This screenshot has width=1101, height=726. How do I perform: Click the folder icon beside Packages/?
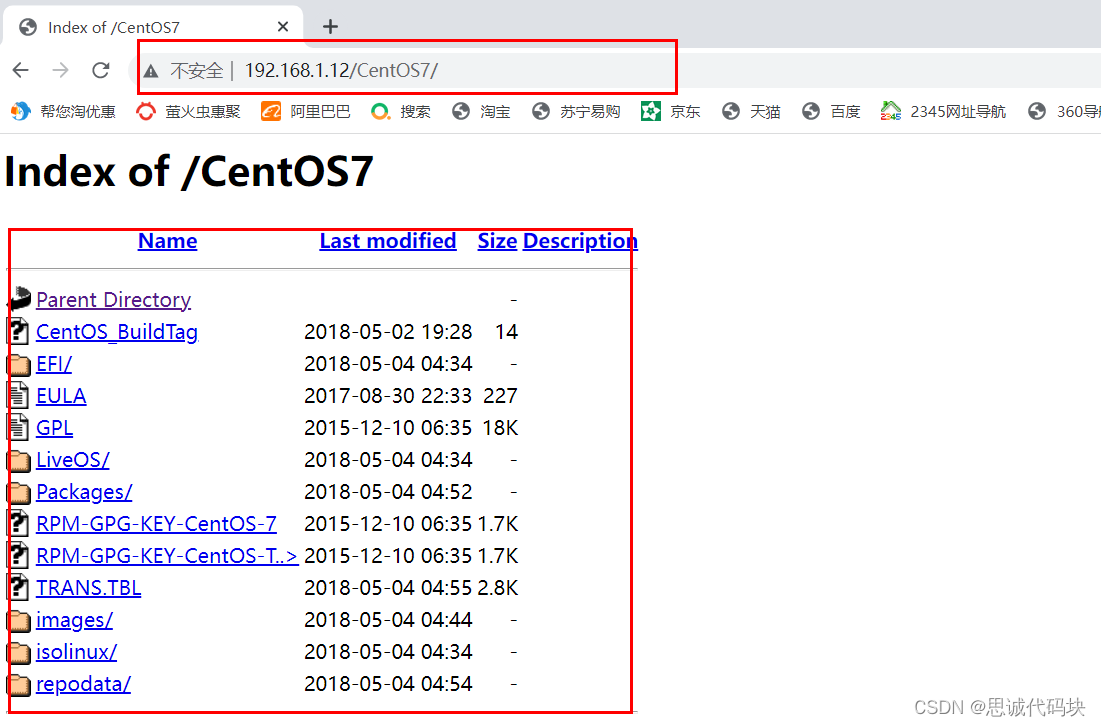coord(20,493)
